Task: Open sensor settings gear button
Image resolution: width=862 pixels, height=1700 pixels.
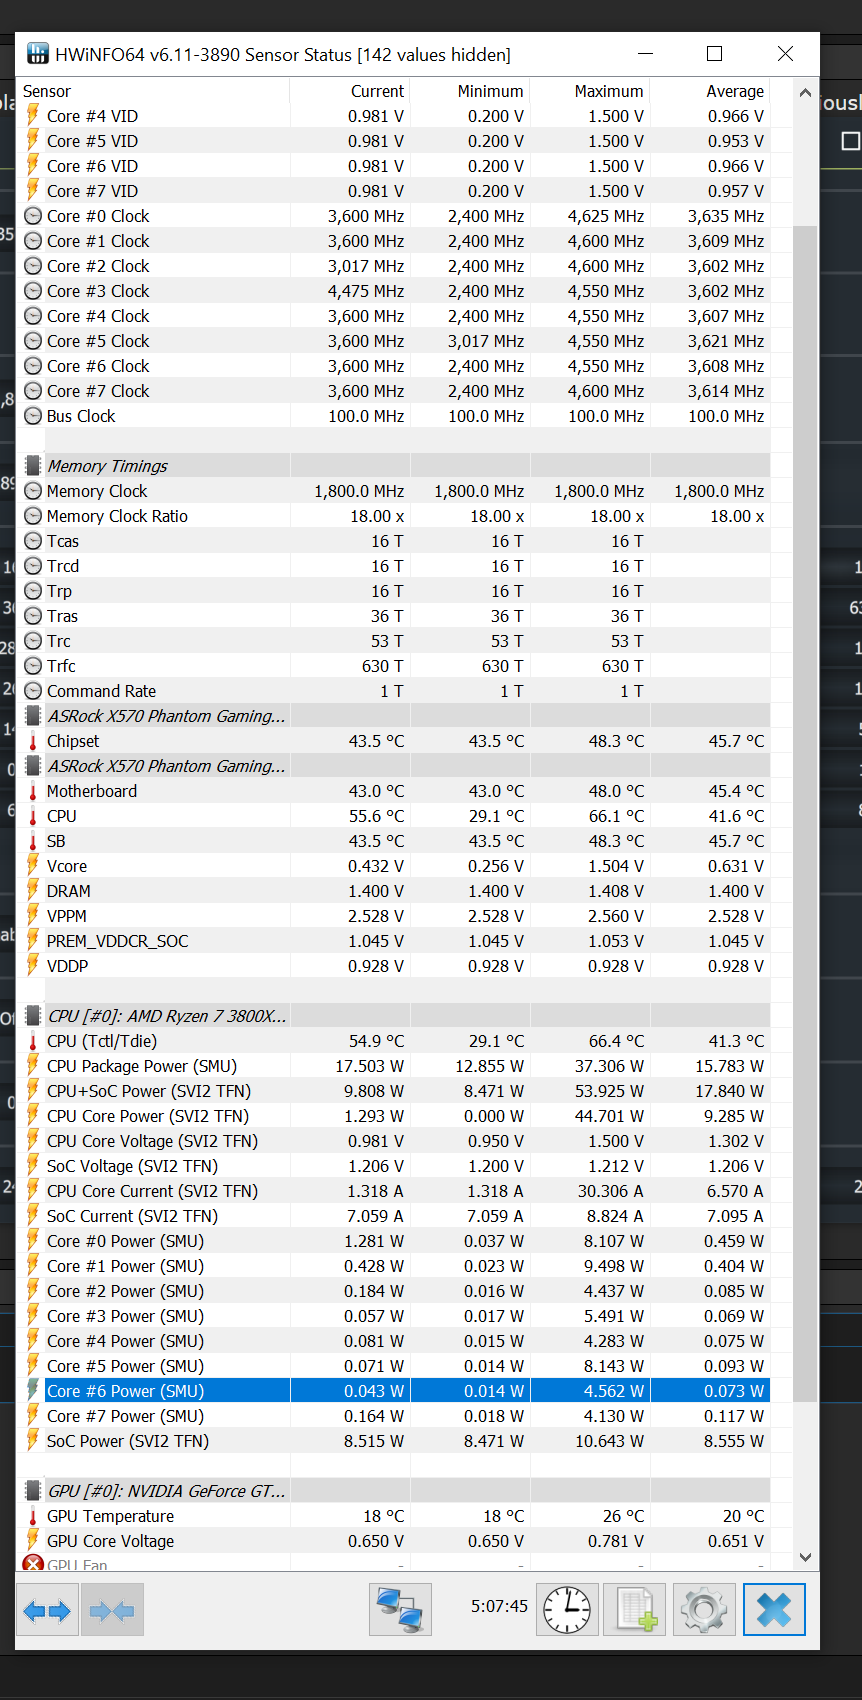Action: click(704, 1610)
